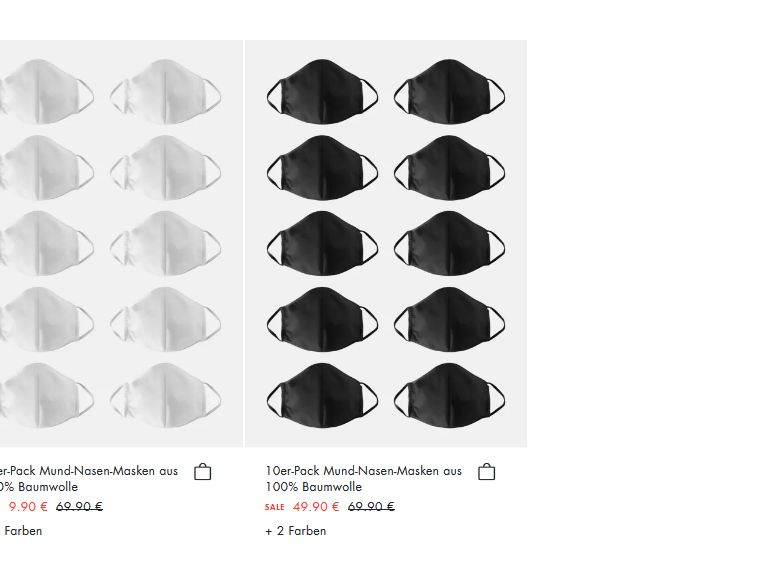This screenshot has height=565, width=758.
Task: Click crossed-out 69.90 € under white masks
Action: coord(79,507)
